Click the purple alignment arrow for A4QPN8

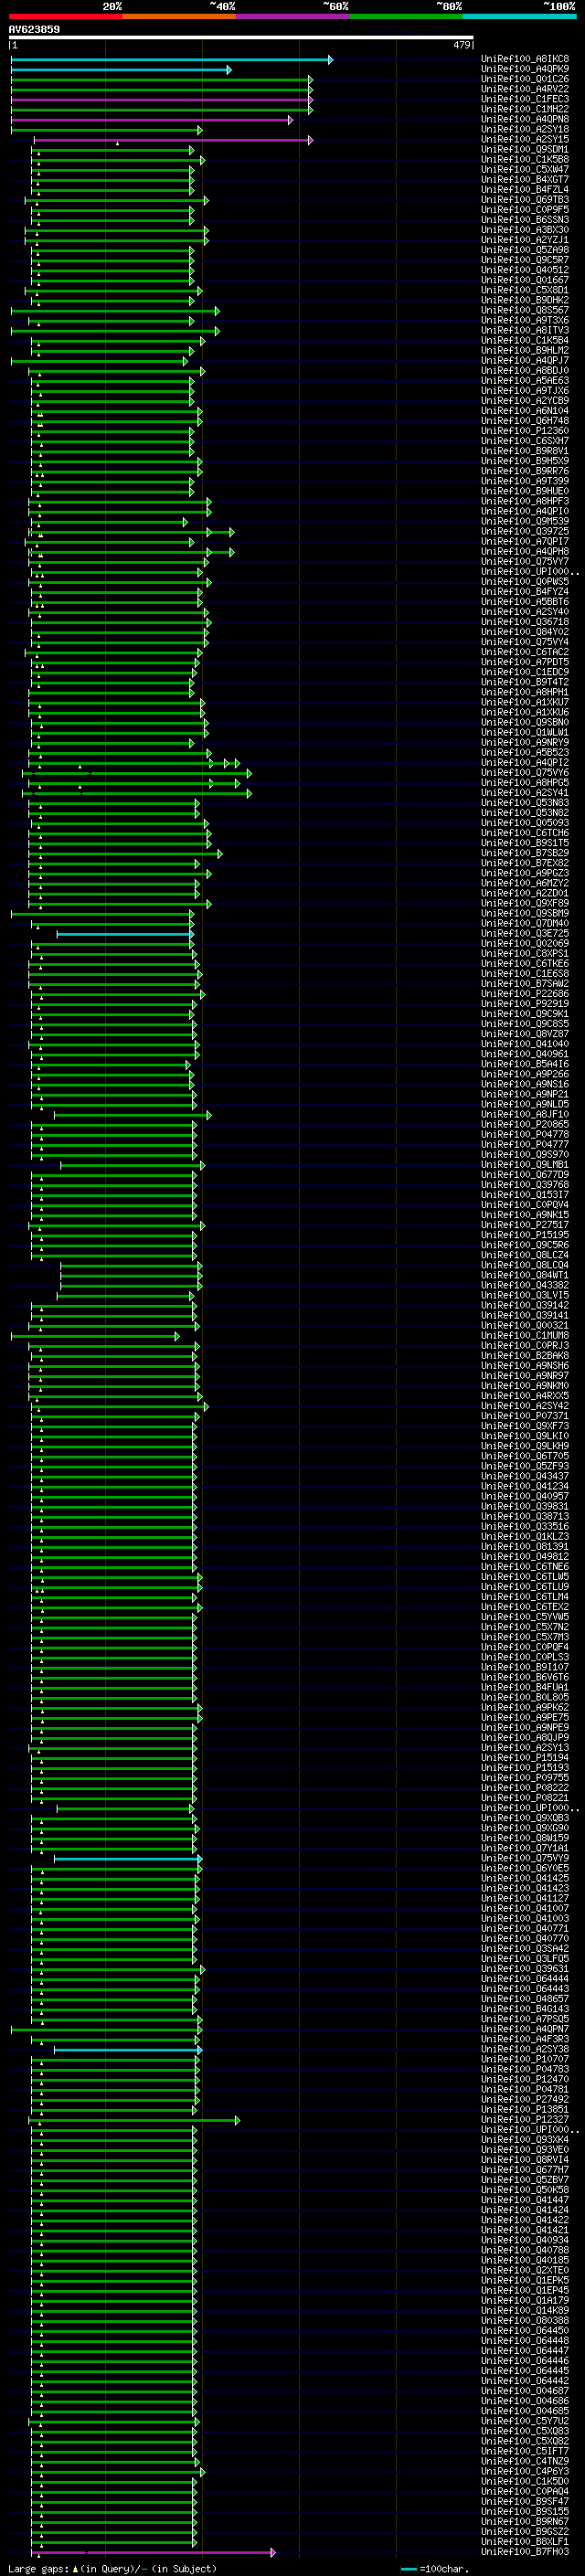coord(152,120)
